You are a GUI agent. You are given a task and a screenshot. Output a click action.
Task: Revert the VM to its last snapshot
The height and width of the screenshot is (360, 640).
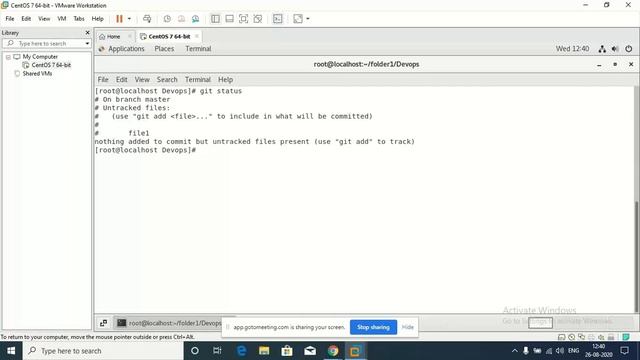(181, 19)
